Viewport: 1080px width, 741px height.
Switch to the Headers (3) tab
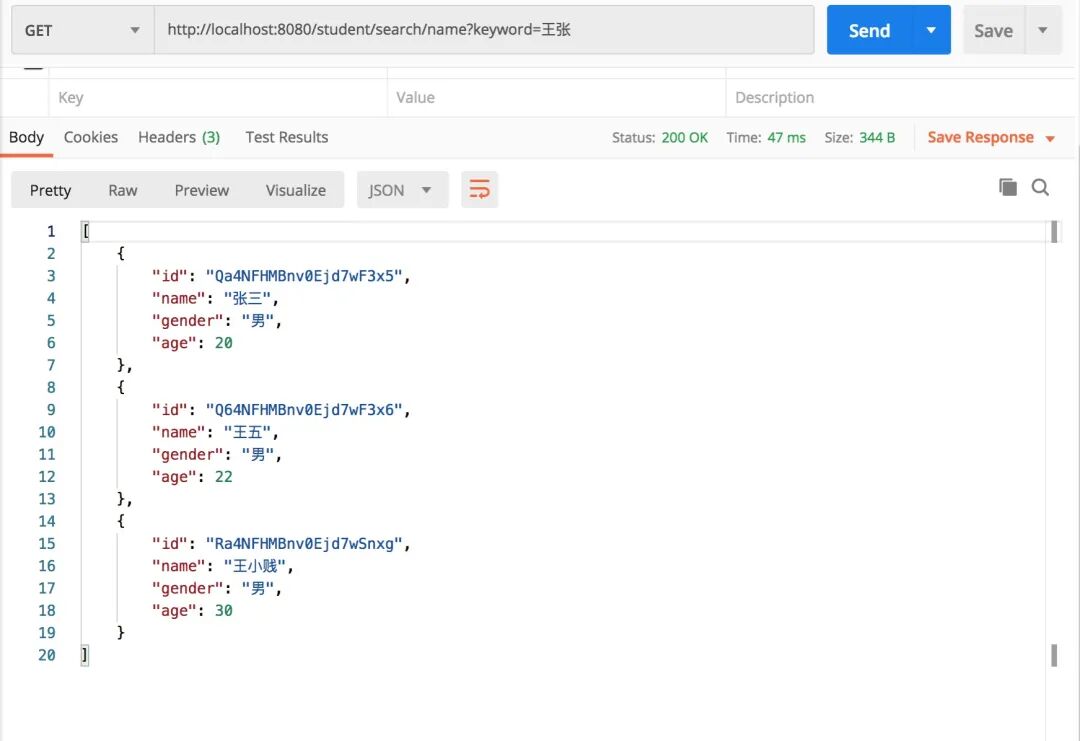tap(179, 137)
